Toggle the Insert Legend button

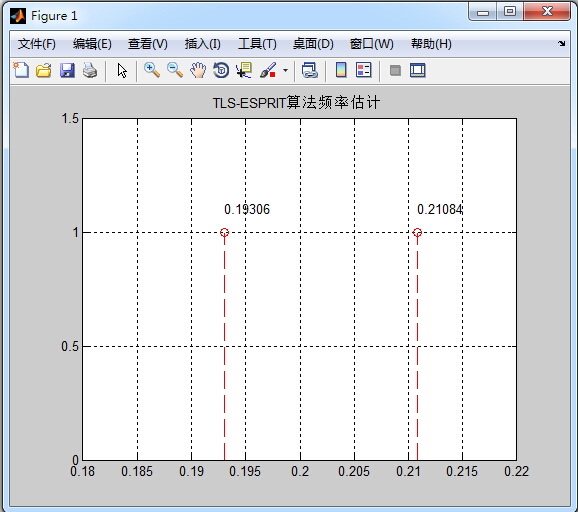coord(363,70)
